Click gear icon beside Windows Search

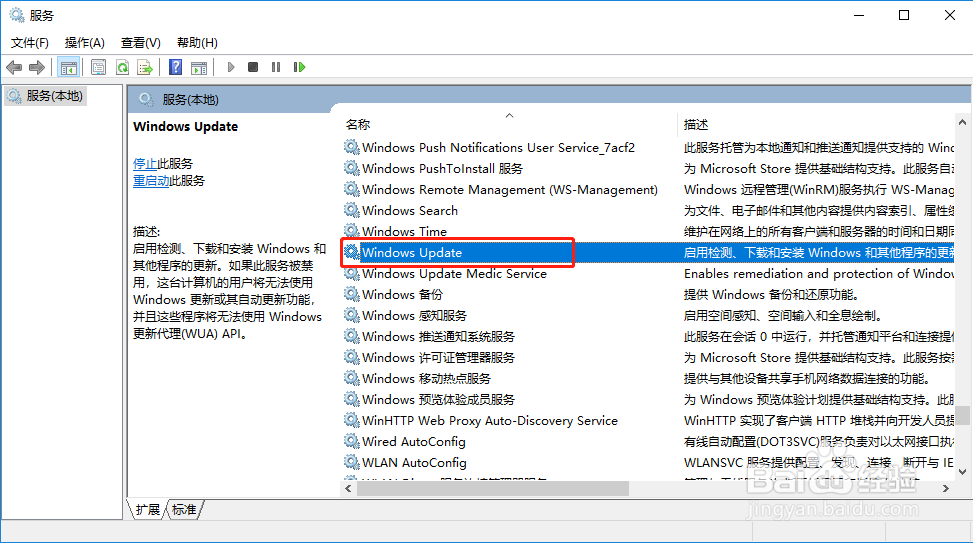pyautogui.click(x=352, y=210)
